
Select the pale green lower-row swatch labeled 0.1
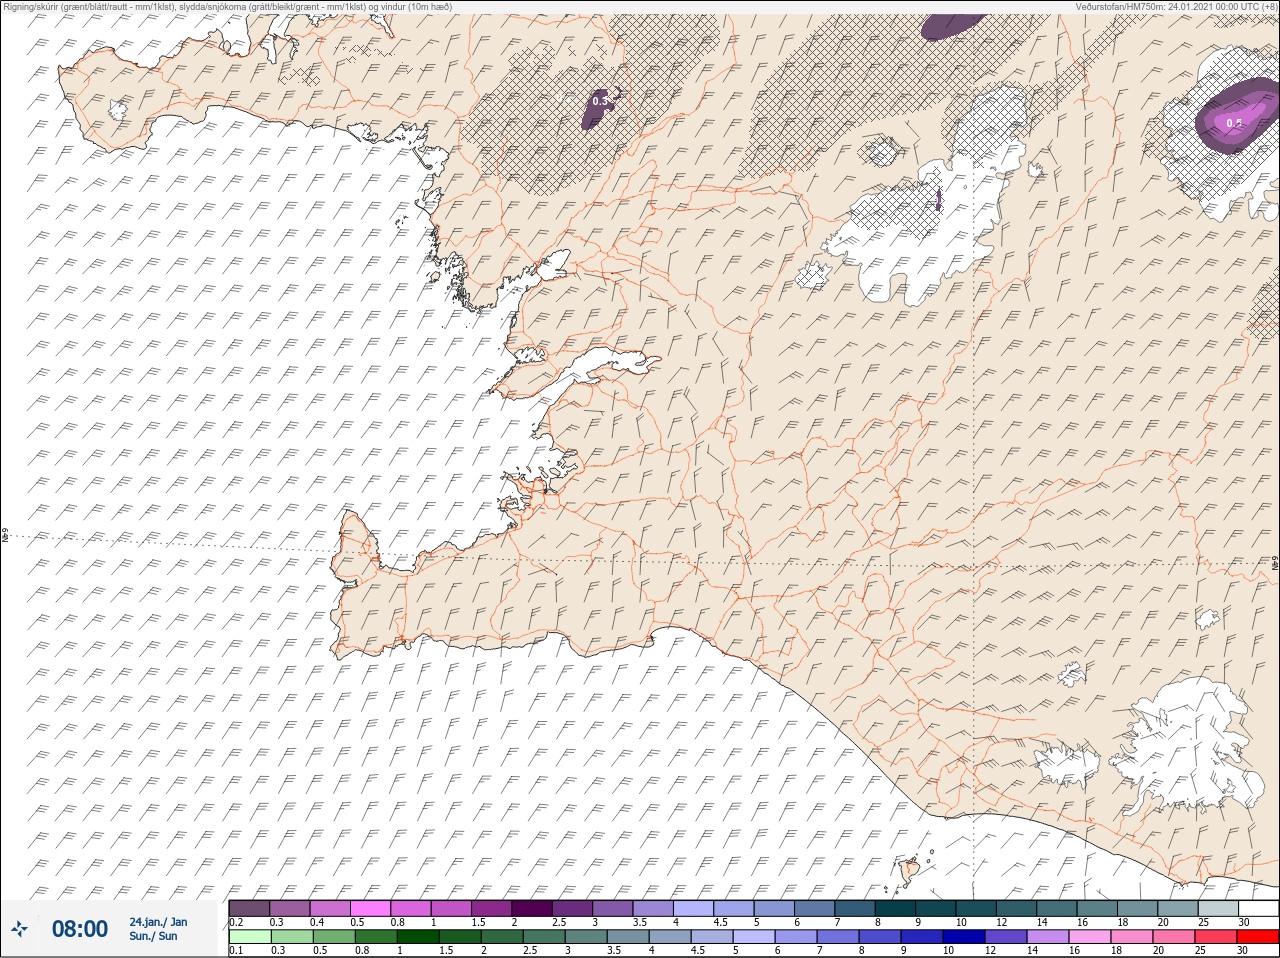coord(249,937)
